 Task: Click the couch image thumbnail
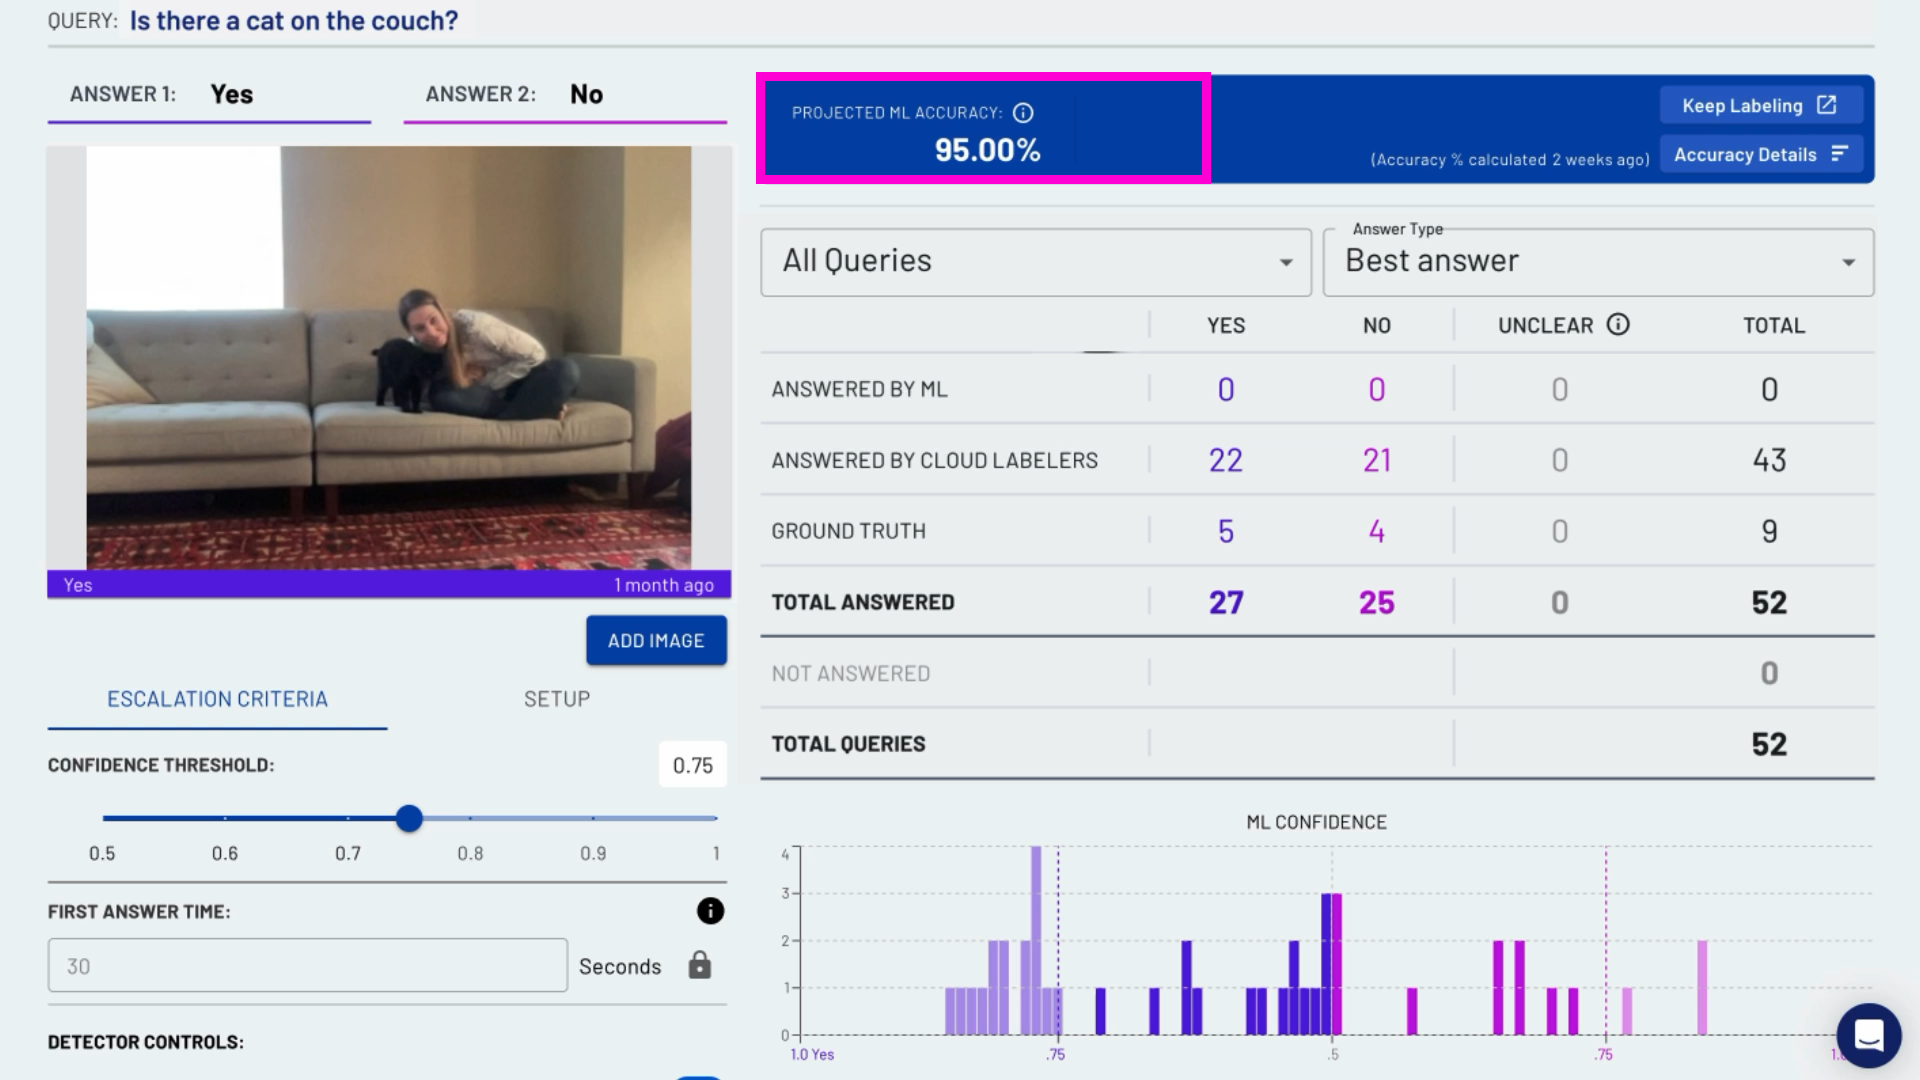click(x=389, y=358)
